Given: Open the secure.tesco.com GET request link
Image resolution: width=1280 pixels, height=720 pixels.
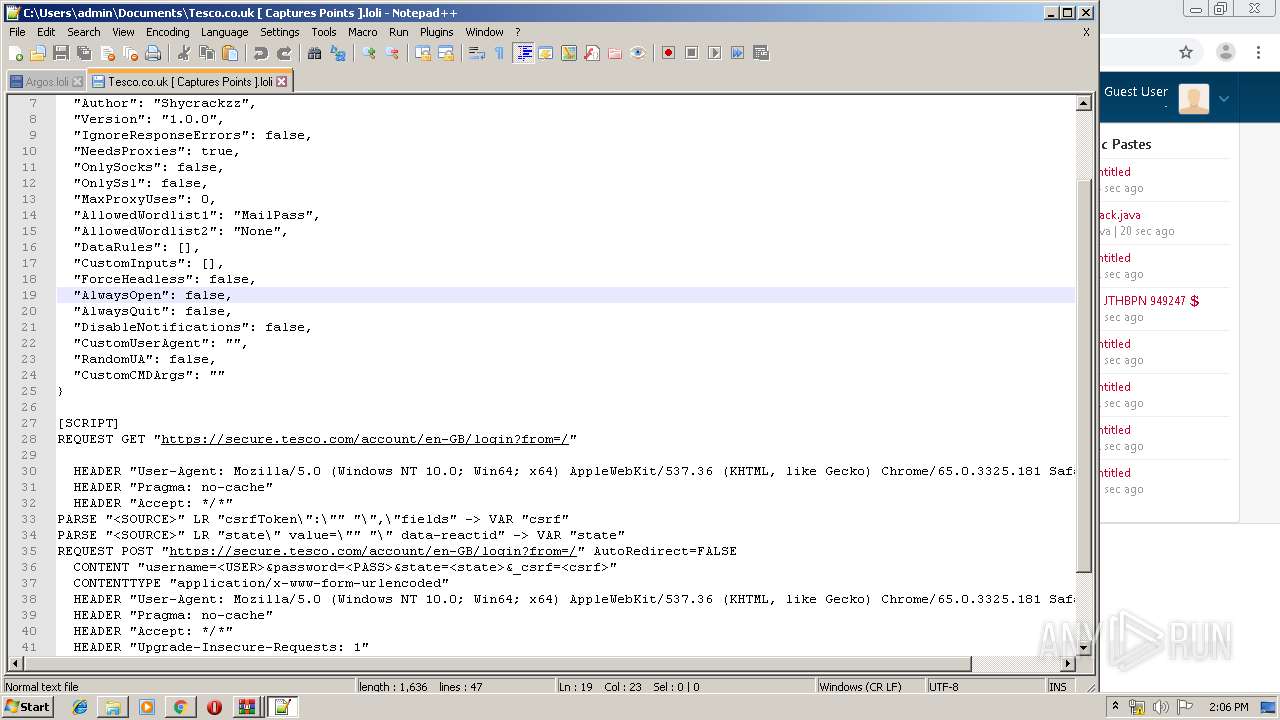Looking at the screenshot, I should point(365,439).
